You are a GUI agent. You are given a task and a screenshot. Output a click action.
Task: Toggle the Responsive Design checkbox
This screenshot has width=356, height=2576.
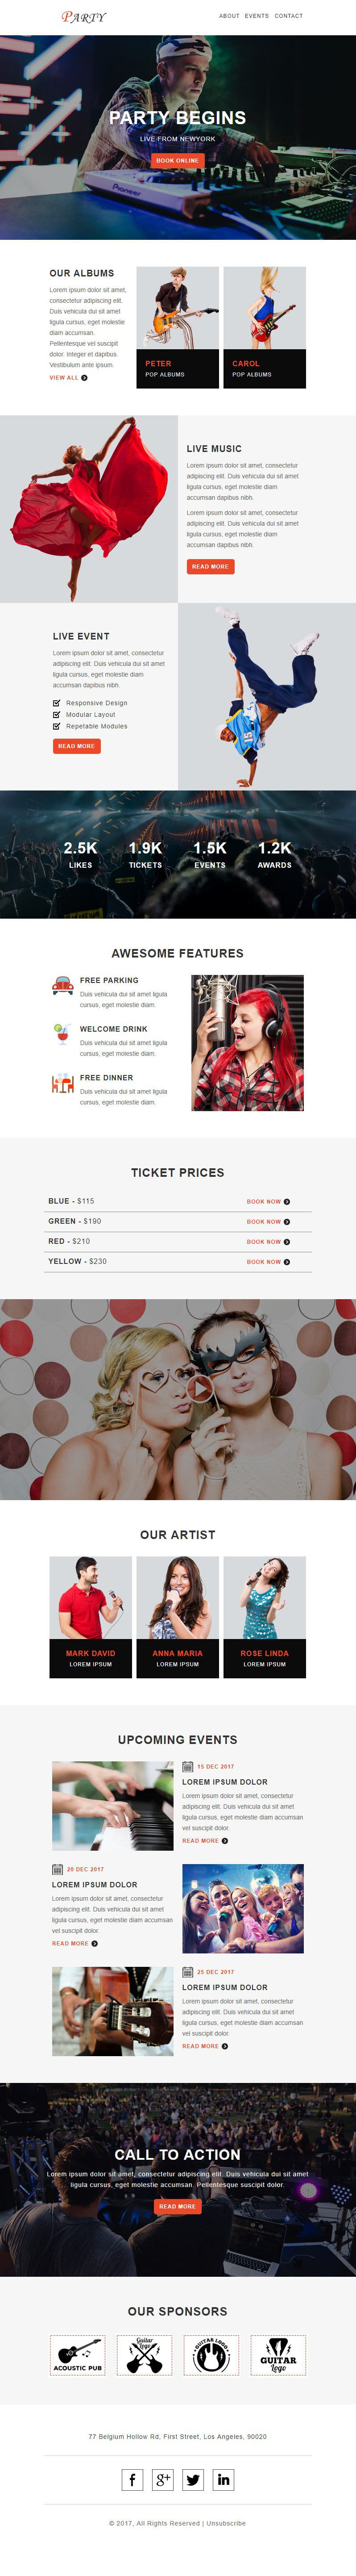pos(57,703)
